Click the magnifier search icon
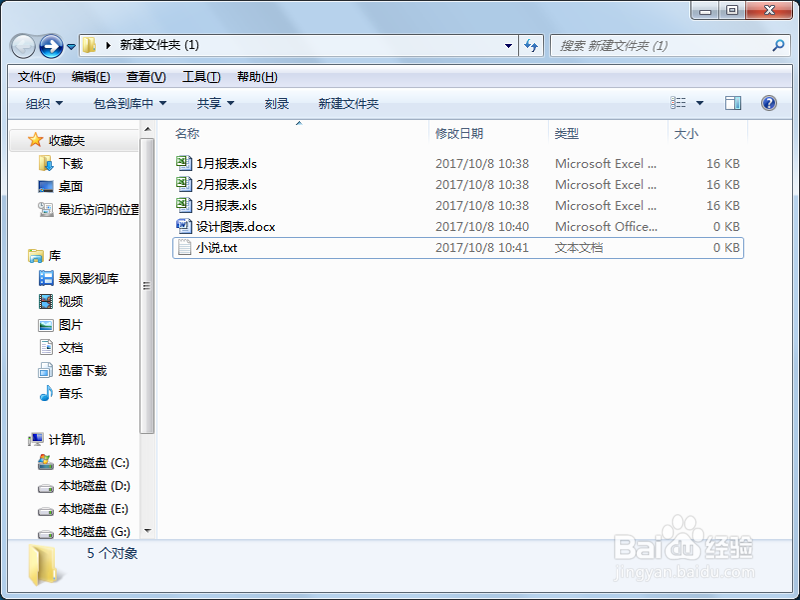The width and height of the screenshot is (800, 600). 778,45
